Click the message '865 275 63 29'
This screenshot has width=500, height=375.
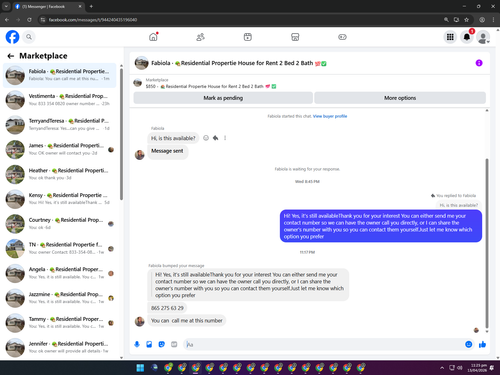pos(167,308)
